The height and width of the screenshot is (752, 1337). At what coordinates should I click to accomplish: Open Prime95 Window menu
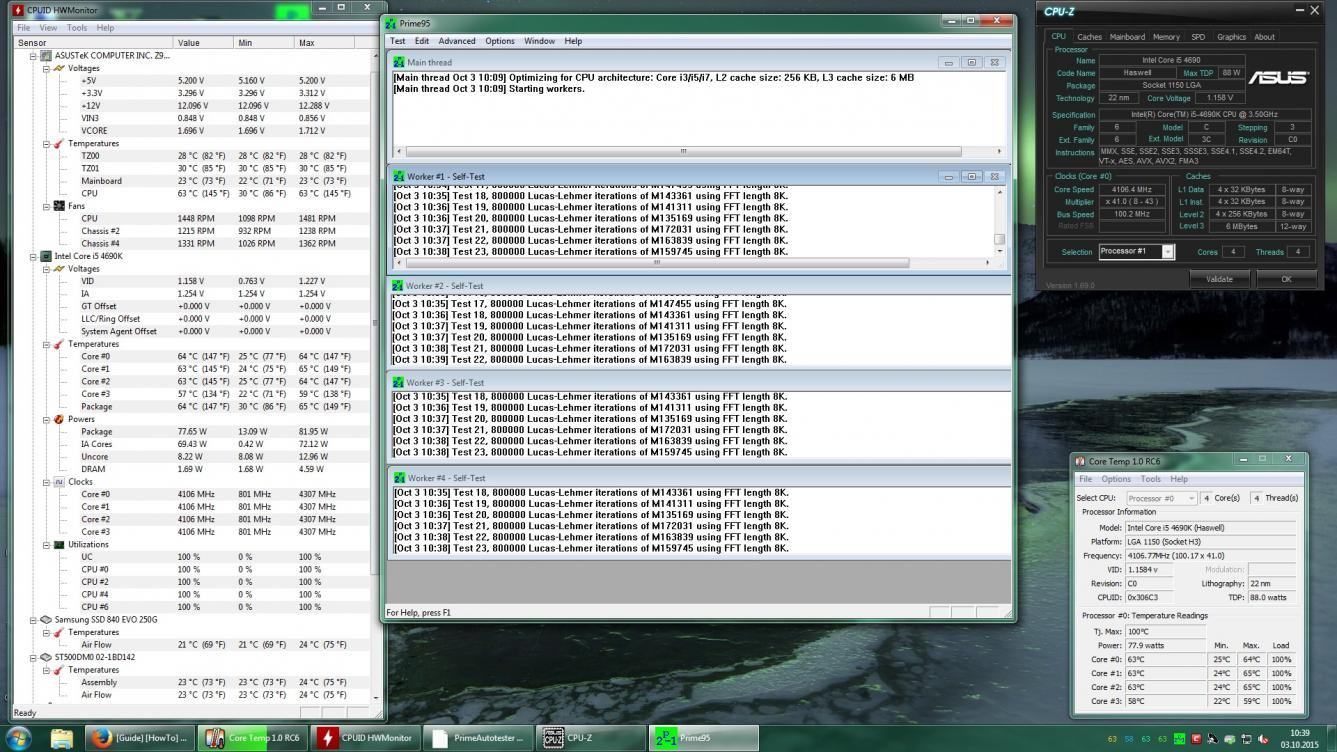539,41
